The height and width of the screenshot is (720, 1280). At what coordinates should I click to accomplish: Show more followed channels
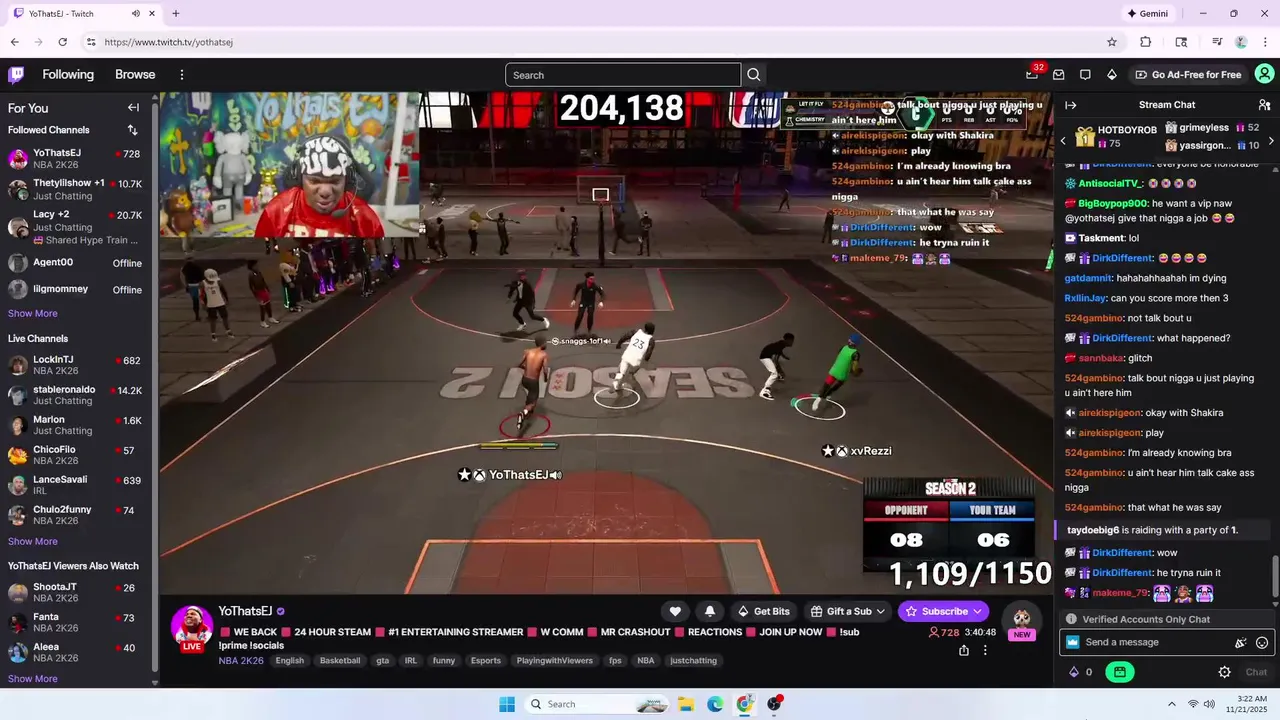click(x=33, y=313)
